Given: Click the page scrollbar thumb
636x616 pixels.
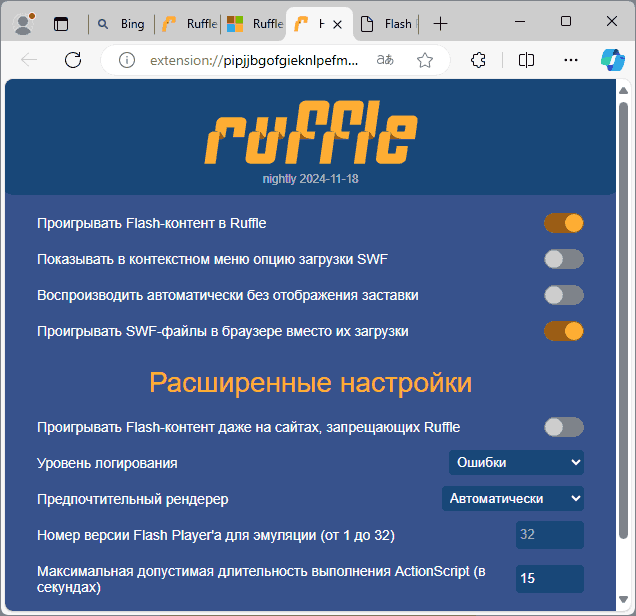Looking at the screenshot, I should [x=624, y=320].
